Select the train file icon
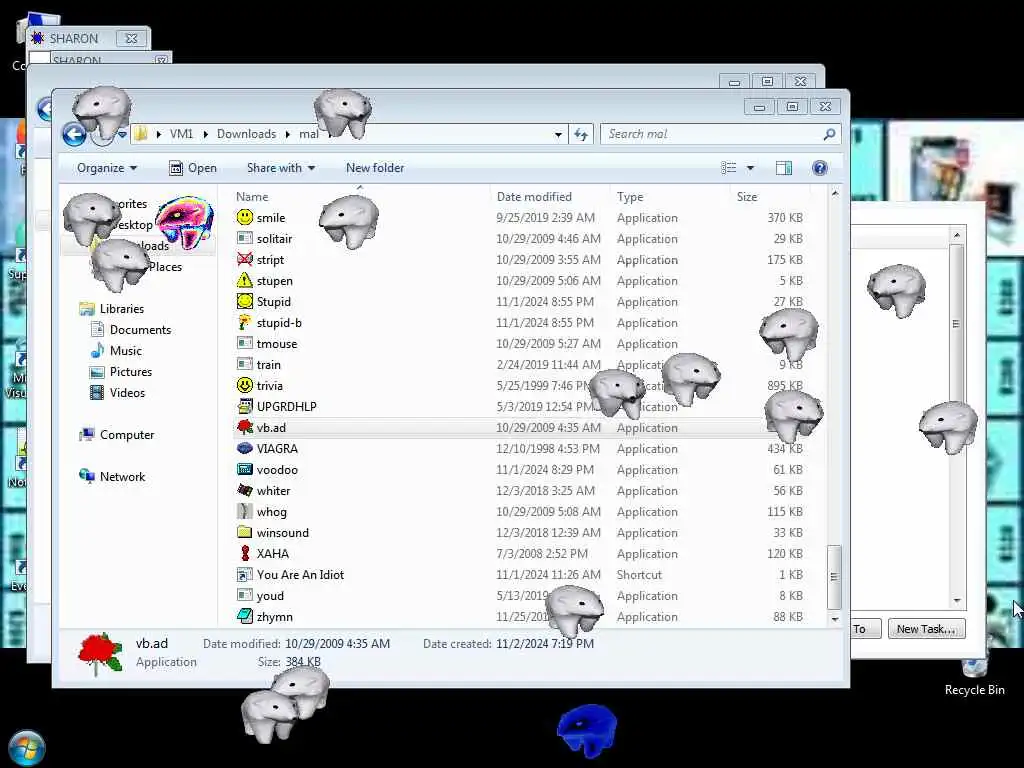The image size is (1024, 768). click(245, 364)
